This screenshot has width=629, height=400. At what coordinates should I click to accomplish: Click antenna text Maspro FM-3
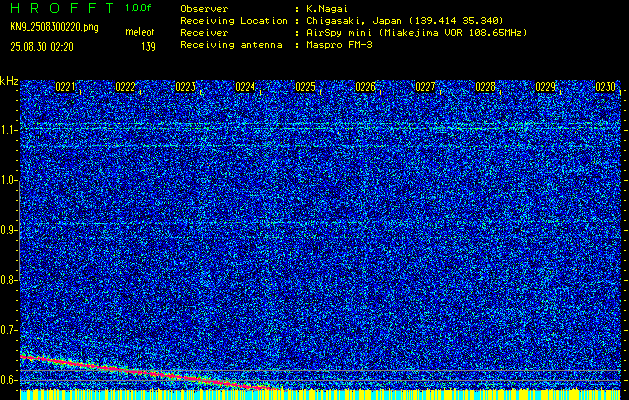[x=339, y=45]
